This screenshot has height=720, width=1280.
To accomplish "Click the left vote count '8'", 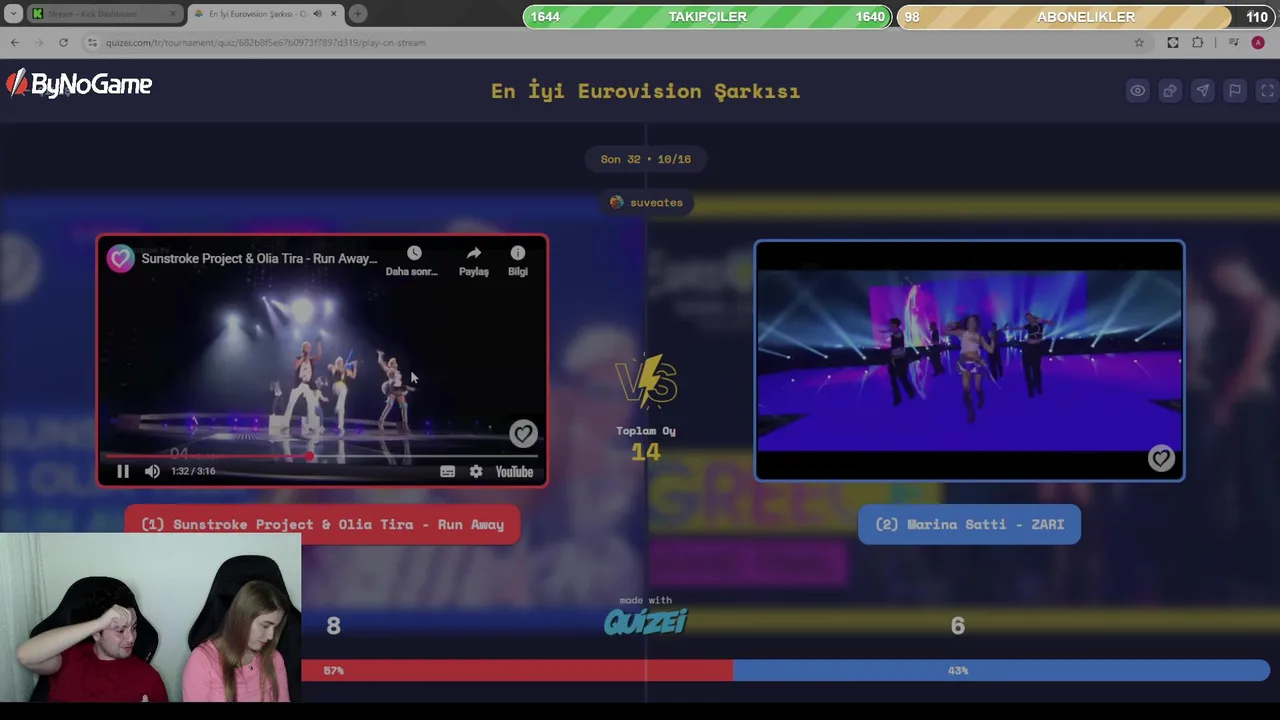I will point(334,626).
